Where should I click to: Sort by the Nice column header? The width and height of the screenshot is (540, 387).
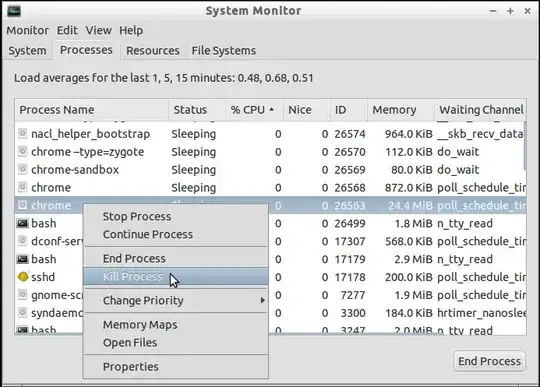307,110
